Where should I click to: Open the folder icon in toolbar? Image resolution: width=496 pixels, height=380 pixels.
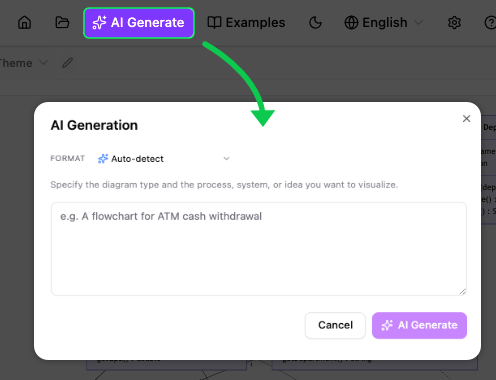(x=62, y=23)
